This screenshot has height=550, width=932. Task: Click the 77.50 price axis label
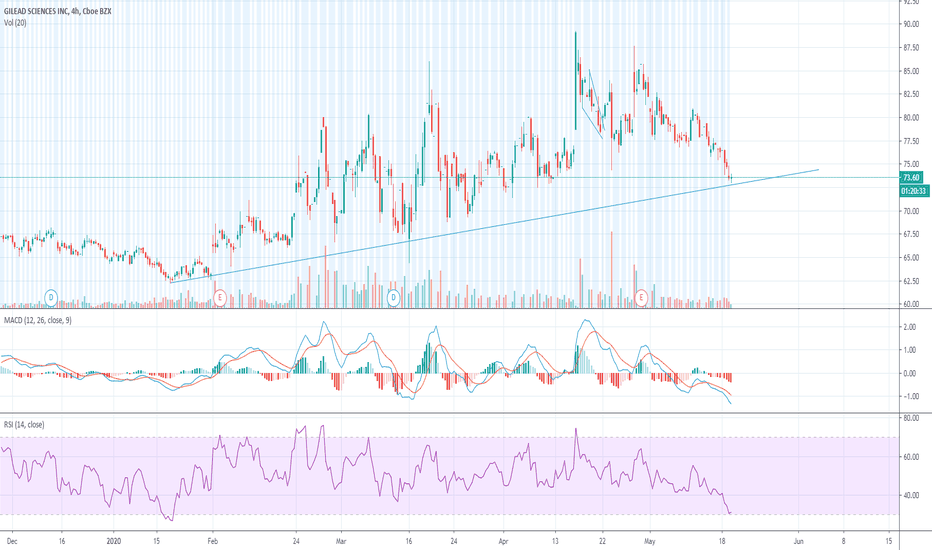[911, 142]
